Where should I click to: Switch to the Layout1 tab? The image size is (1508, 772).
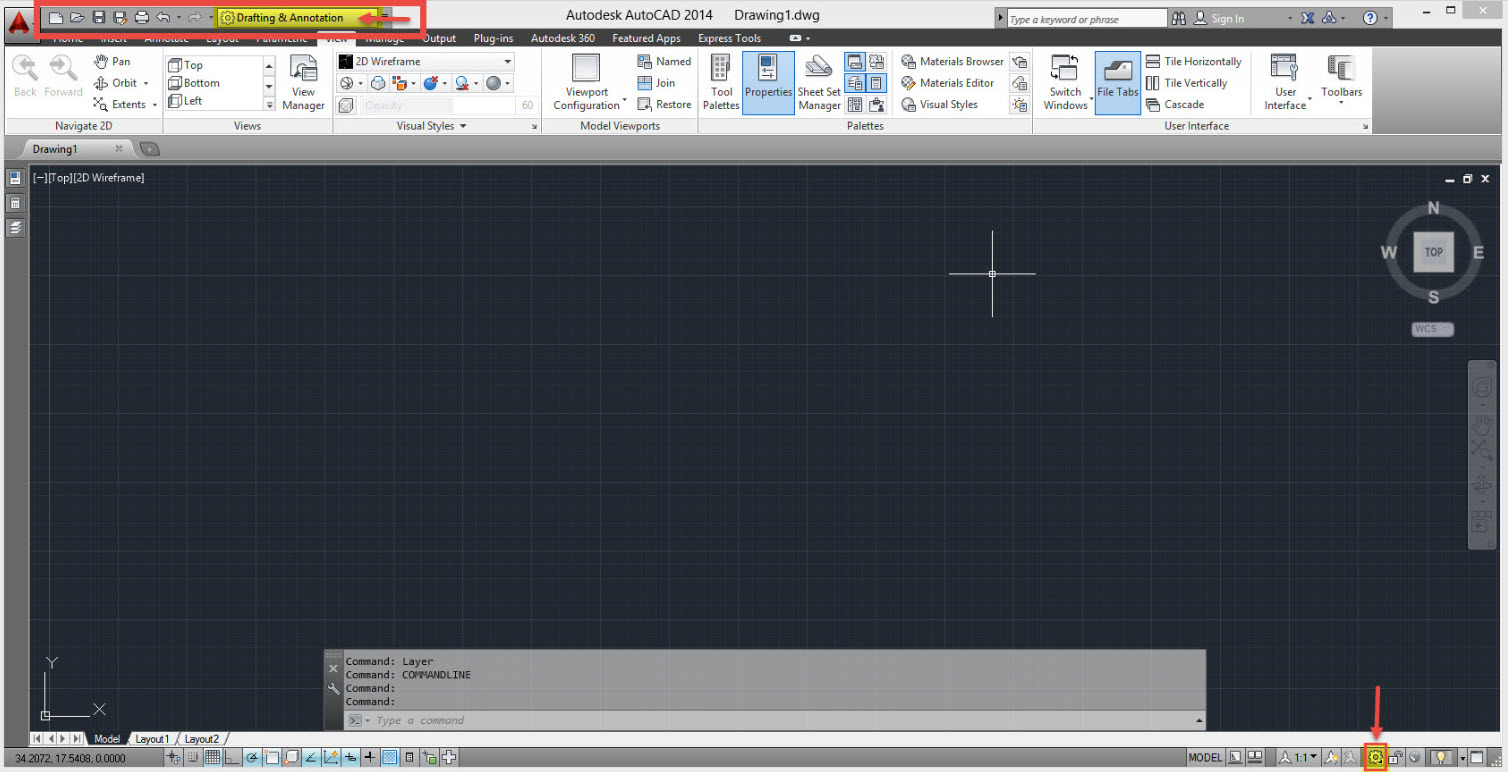(x=152, y=739)
